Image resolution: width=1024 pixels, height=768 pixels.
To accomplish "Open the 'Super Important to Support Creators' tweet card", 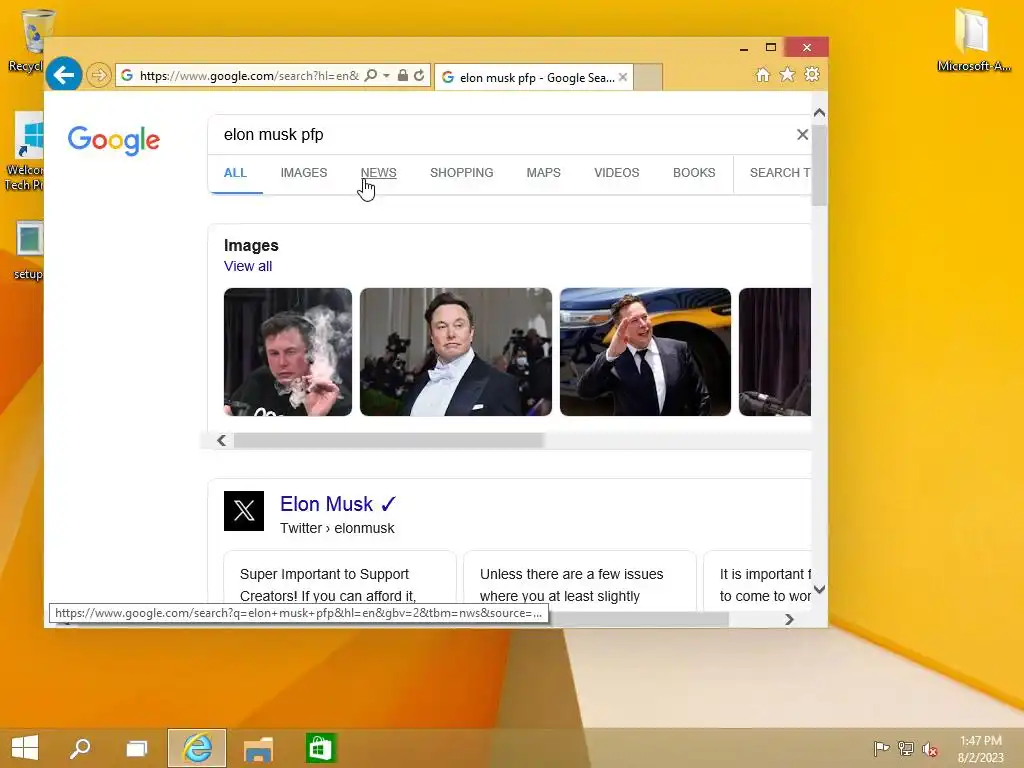I will pyautogui.click(x=340, y=581).
